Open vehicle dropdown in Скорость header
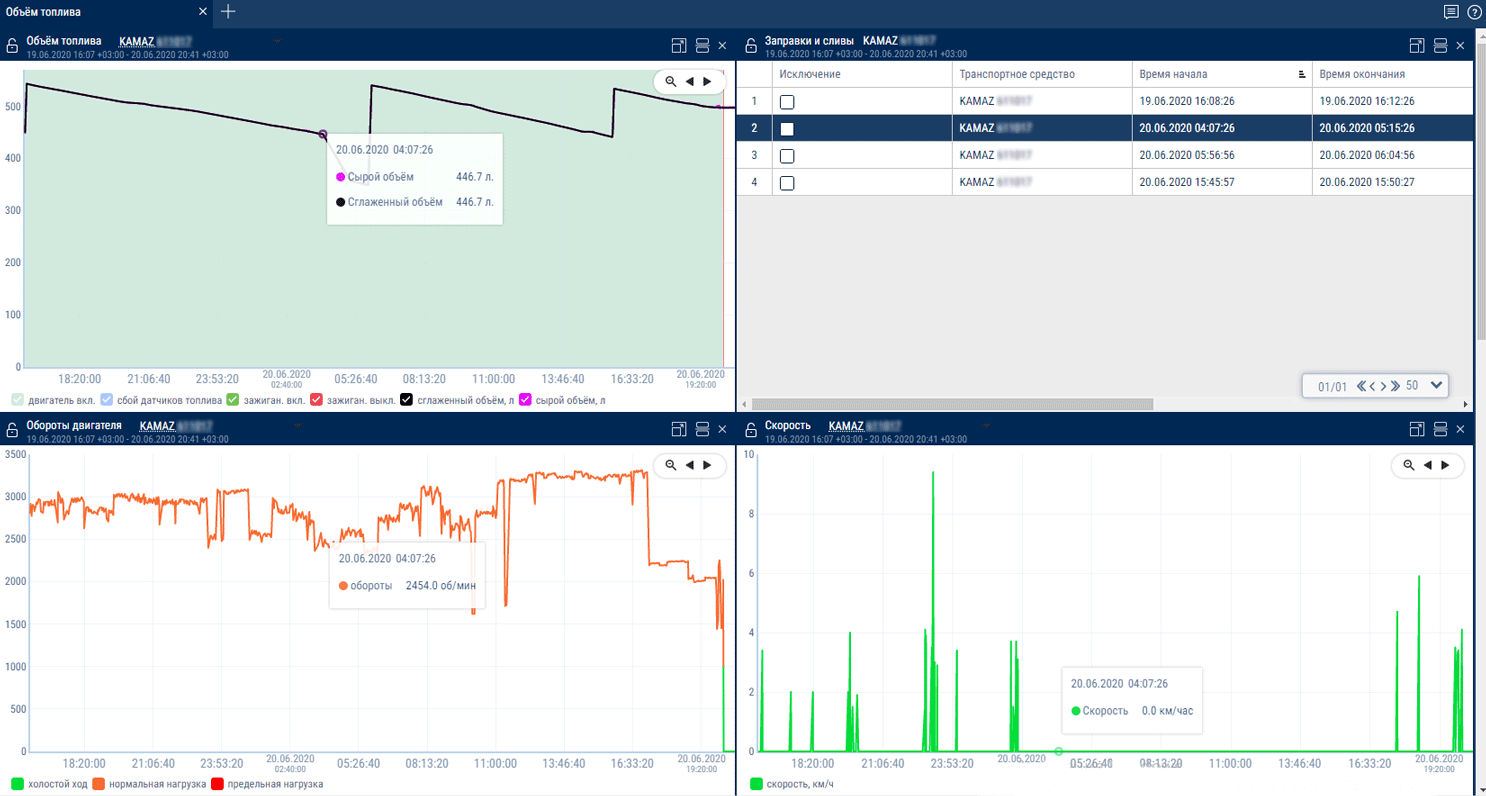Screen dimensions: 1486x796 point(987,425)
